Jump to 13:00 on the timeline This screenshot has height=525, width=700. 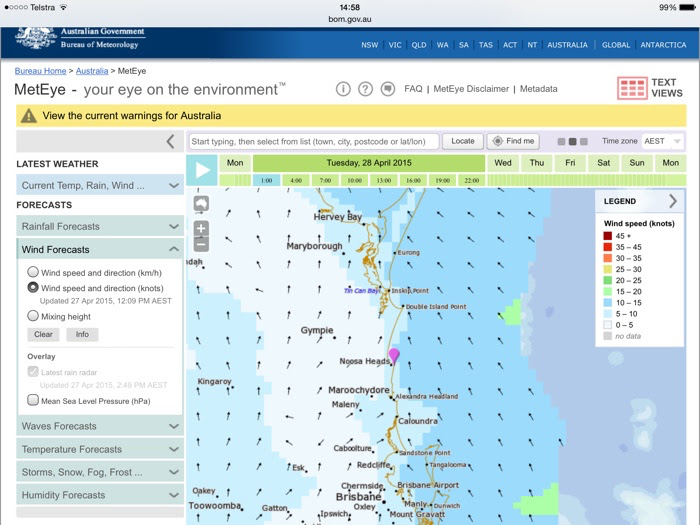383,180
